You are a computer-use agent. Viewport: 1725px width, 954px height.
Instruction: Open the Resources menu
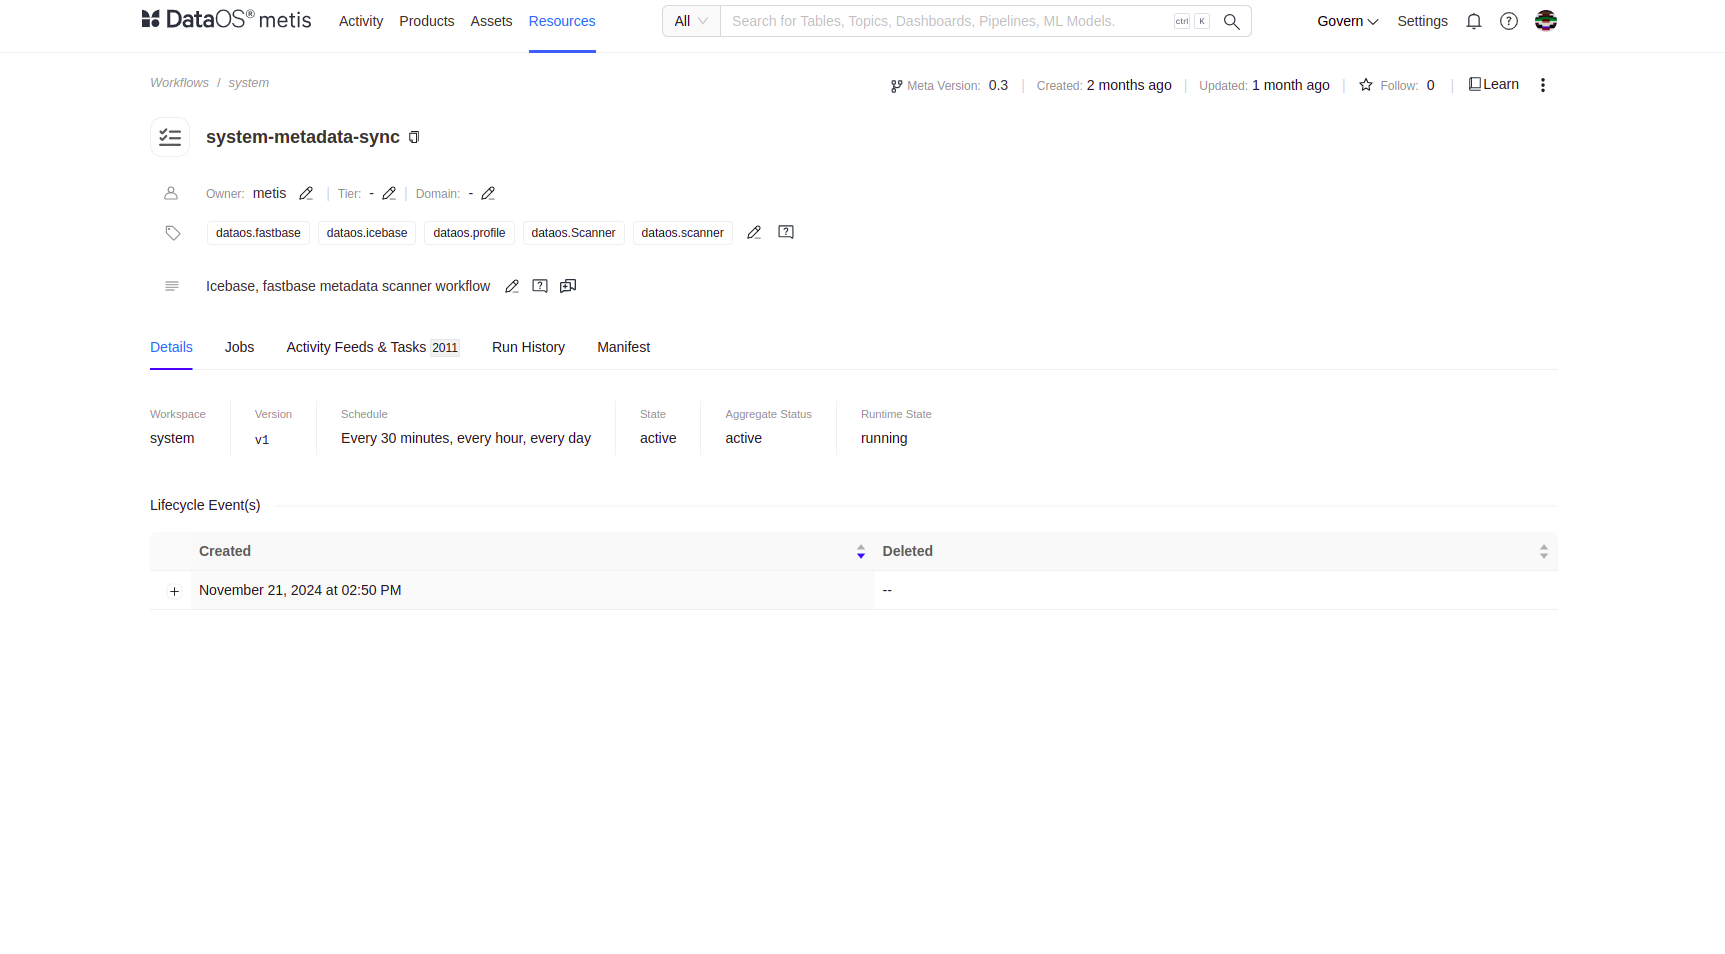[x=562, y=21]
